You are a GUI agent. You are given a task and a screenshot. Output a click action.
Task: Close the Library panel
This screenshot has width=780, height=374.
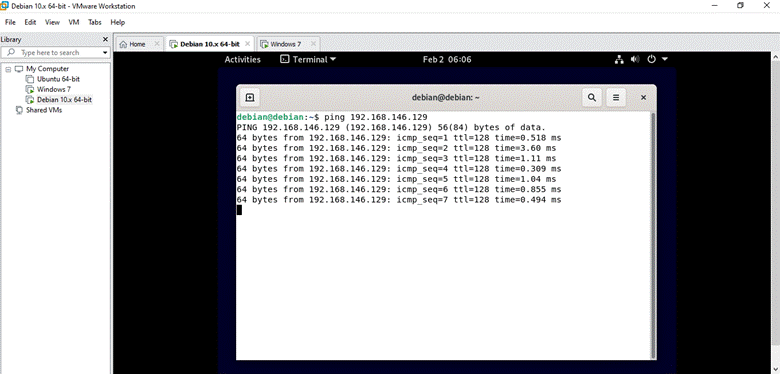(105, 39)
